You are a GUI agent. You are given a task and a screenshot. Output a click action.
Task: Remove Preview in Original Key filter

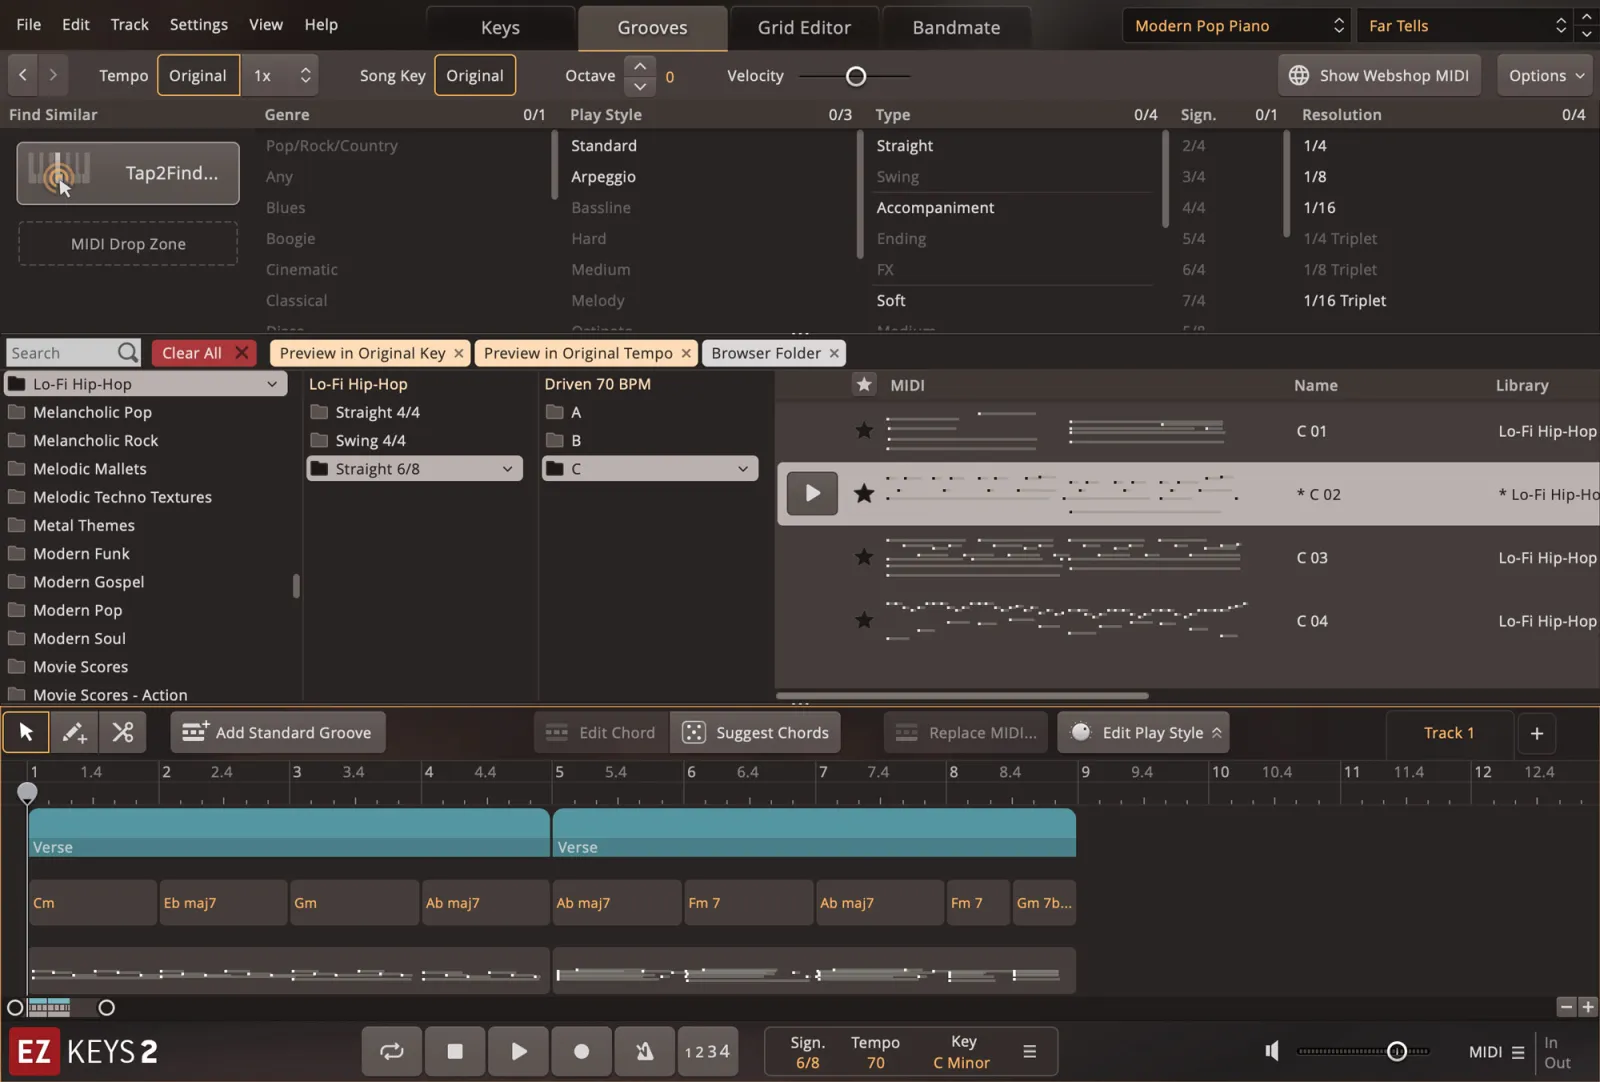click(459, 353)
